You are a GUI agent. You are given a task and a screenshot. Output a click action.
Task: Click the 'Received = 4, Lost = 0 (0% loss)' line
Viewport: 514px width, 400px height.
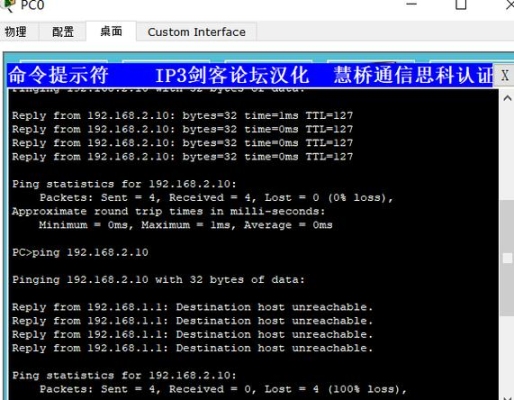(x=216, y=198)
